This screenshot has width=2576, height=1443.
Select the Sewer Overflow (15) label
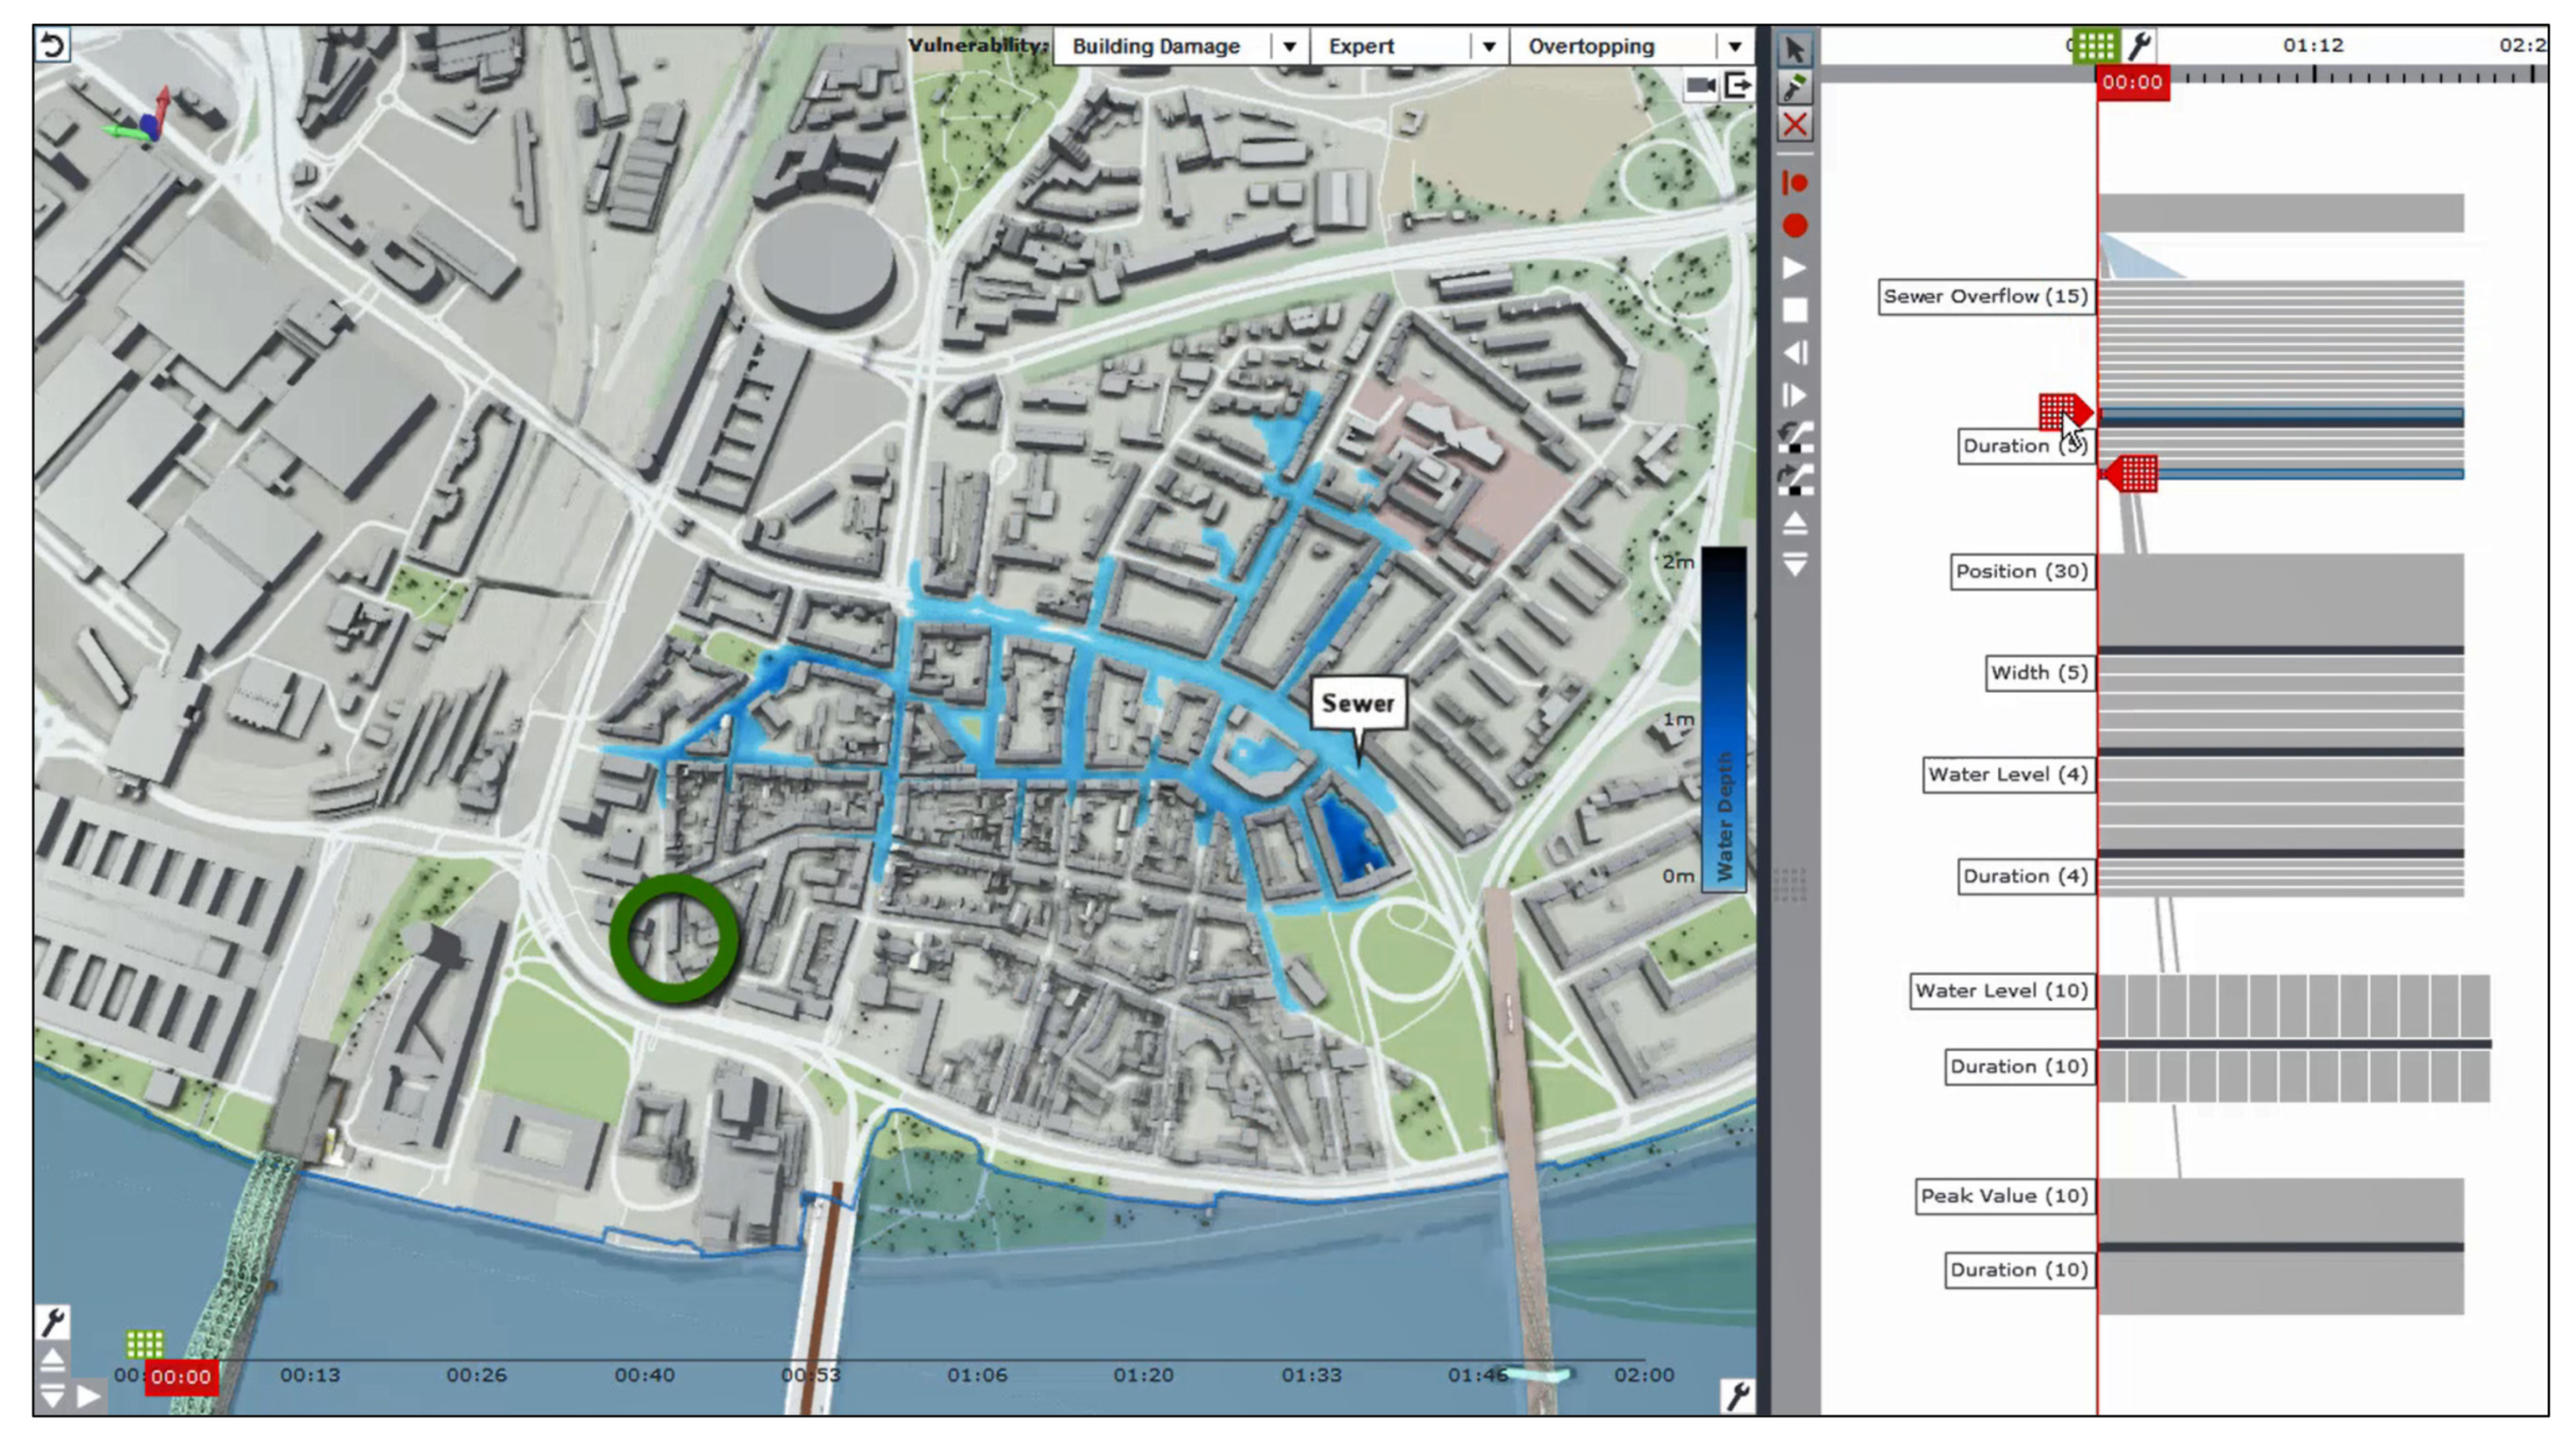[x=1984, y=297]
